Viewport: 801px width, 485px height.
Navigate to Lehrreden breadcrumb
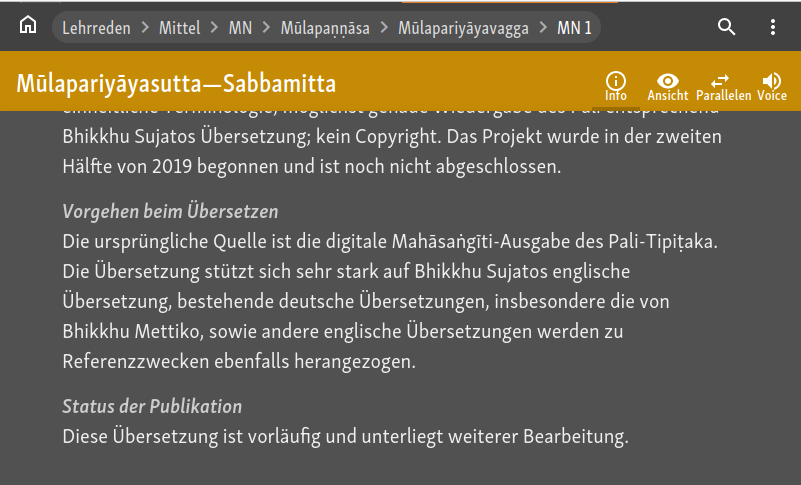(x=97, y=28)
